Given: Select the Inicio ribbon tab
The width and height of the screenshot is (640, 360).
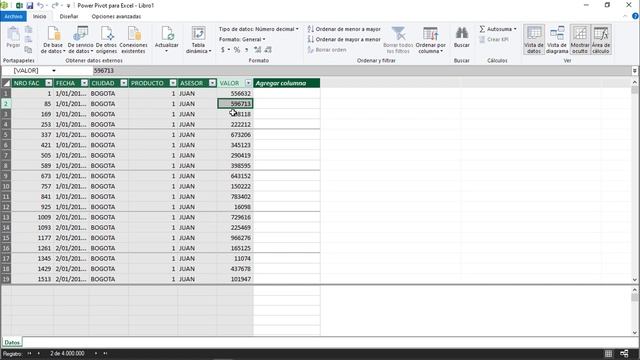Looking at the screenshot, I should [x=40, y=16].
